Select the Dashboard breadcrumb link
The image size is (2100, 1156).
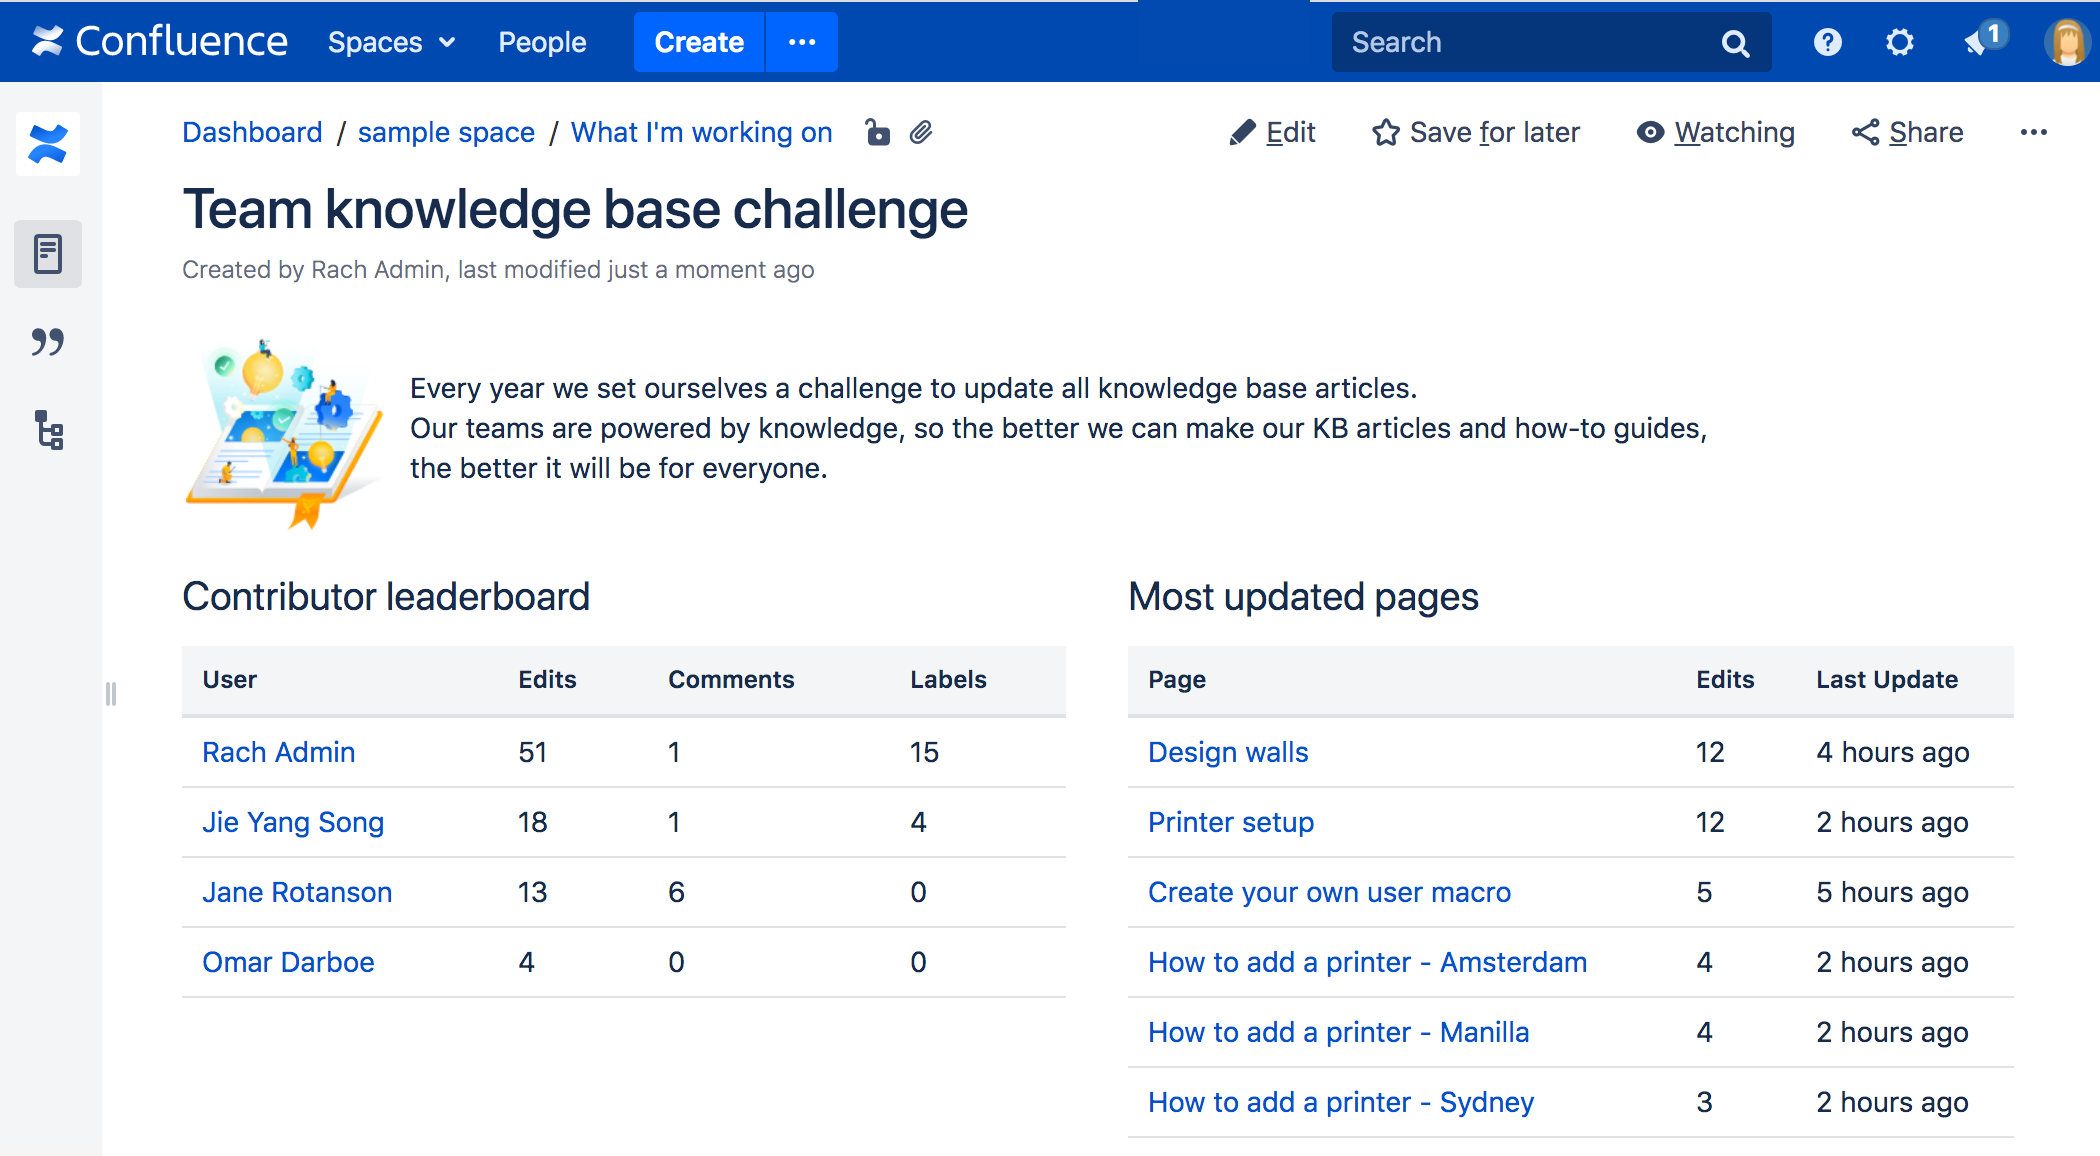(252, 134)
